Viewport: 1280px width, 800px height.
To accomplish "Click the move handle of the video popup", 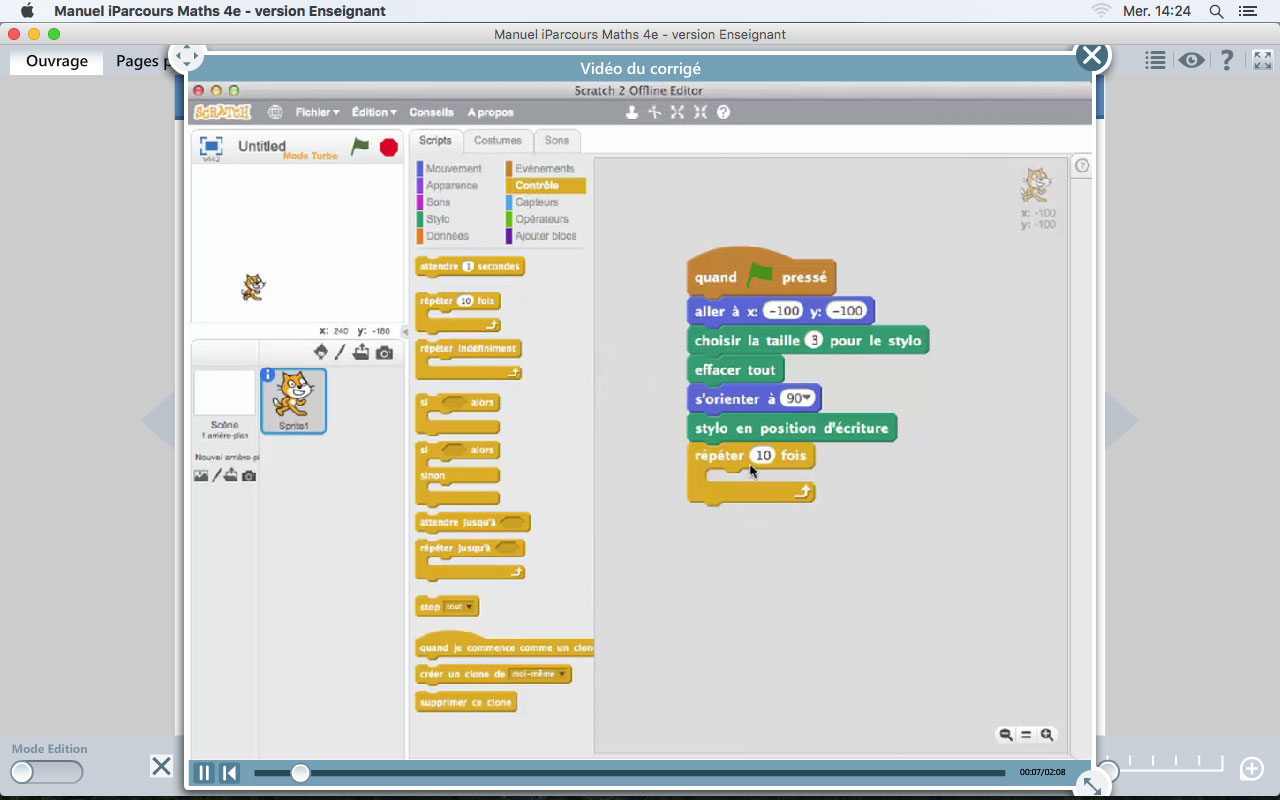I will pyautogui.click(x=187, y=56).
